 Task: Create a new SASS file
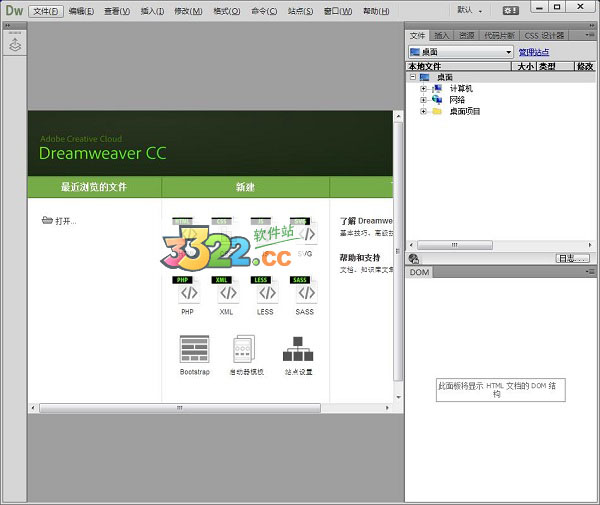(x=305, y=290)
